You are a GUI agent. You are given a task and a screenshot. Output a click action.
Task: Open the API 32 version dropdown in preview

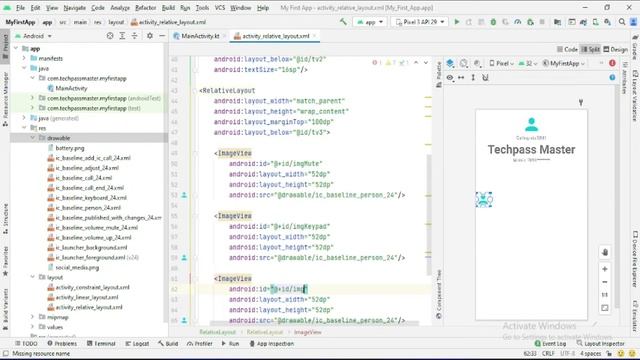528,63
